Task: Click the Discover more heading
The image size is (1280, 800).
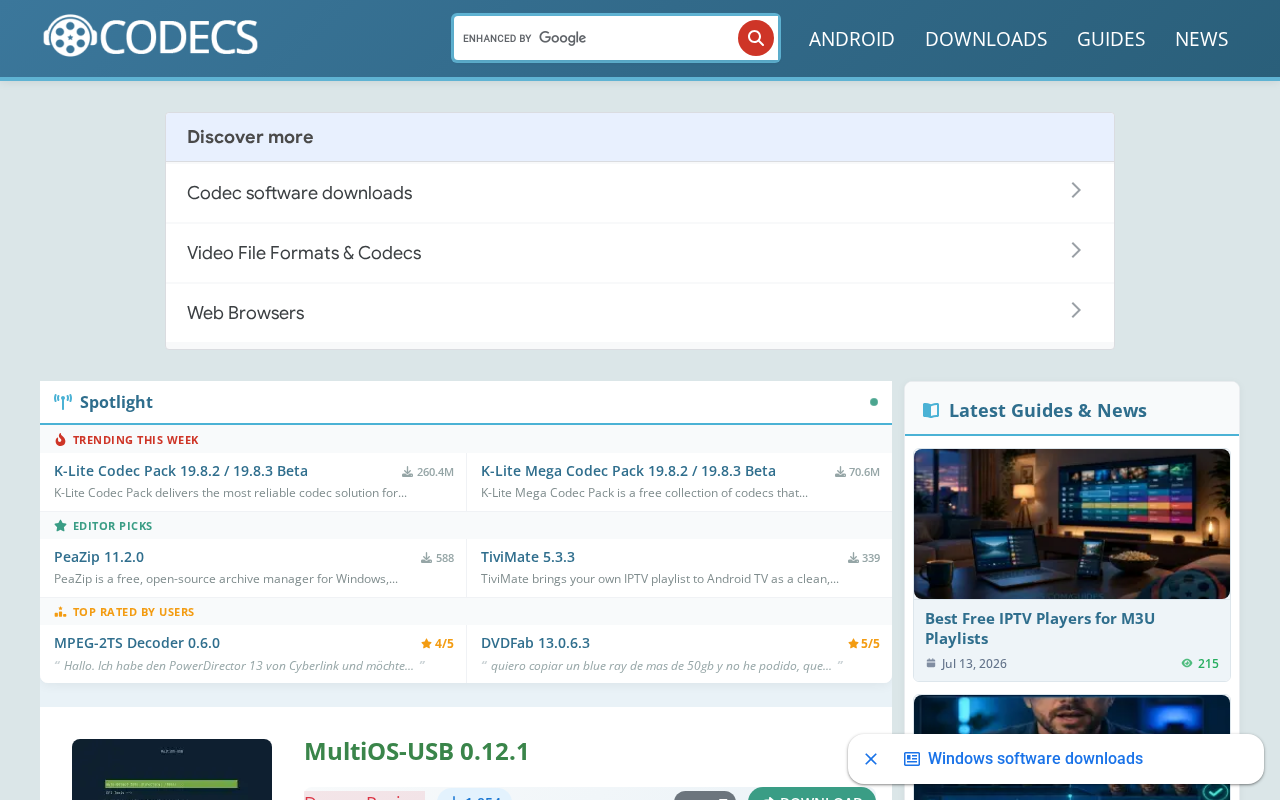Action: 250,137
